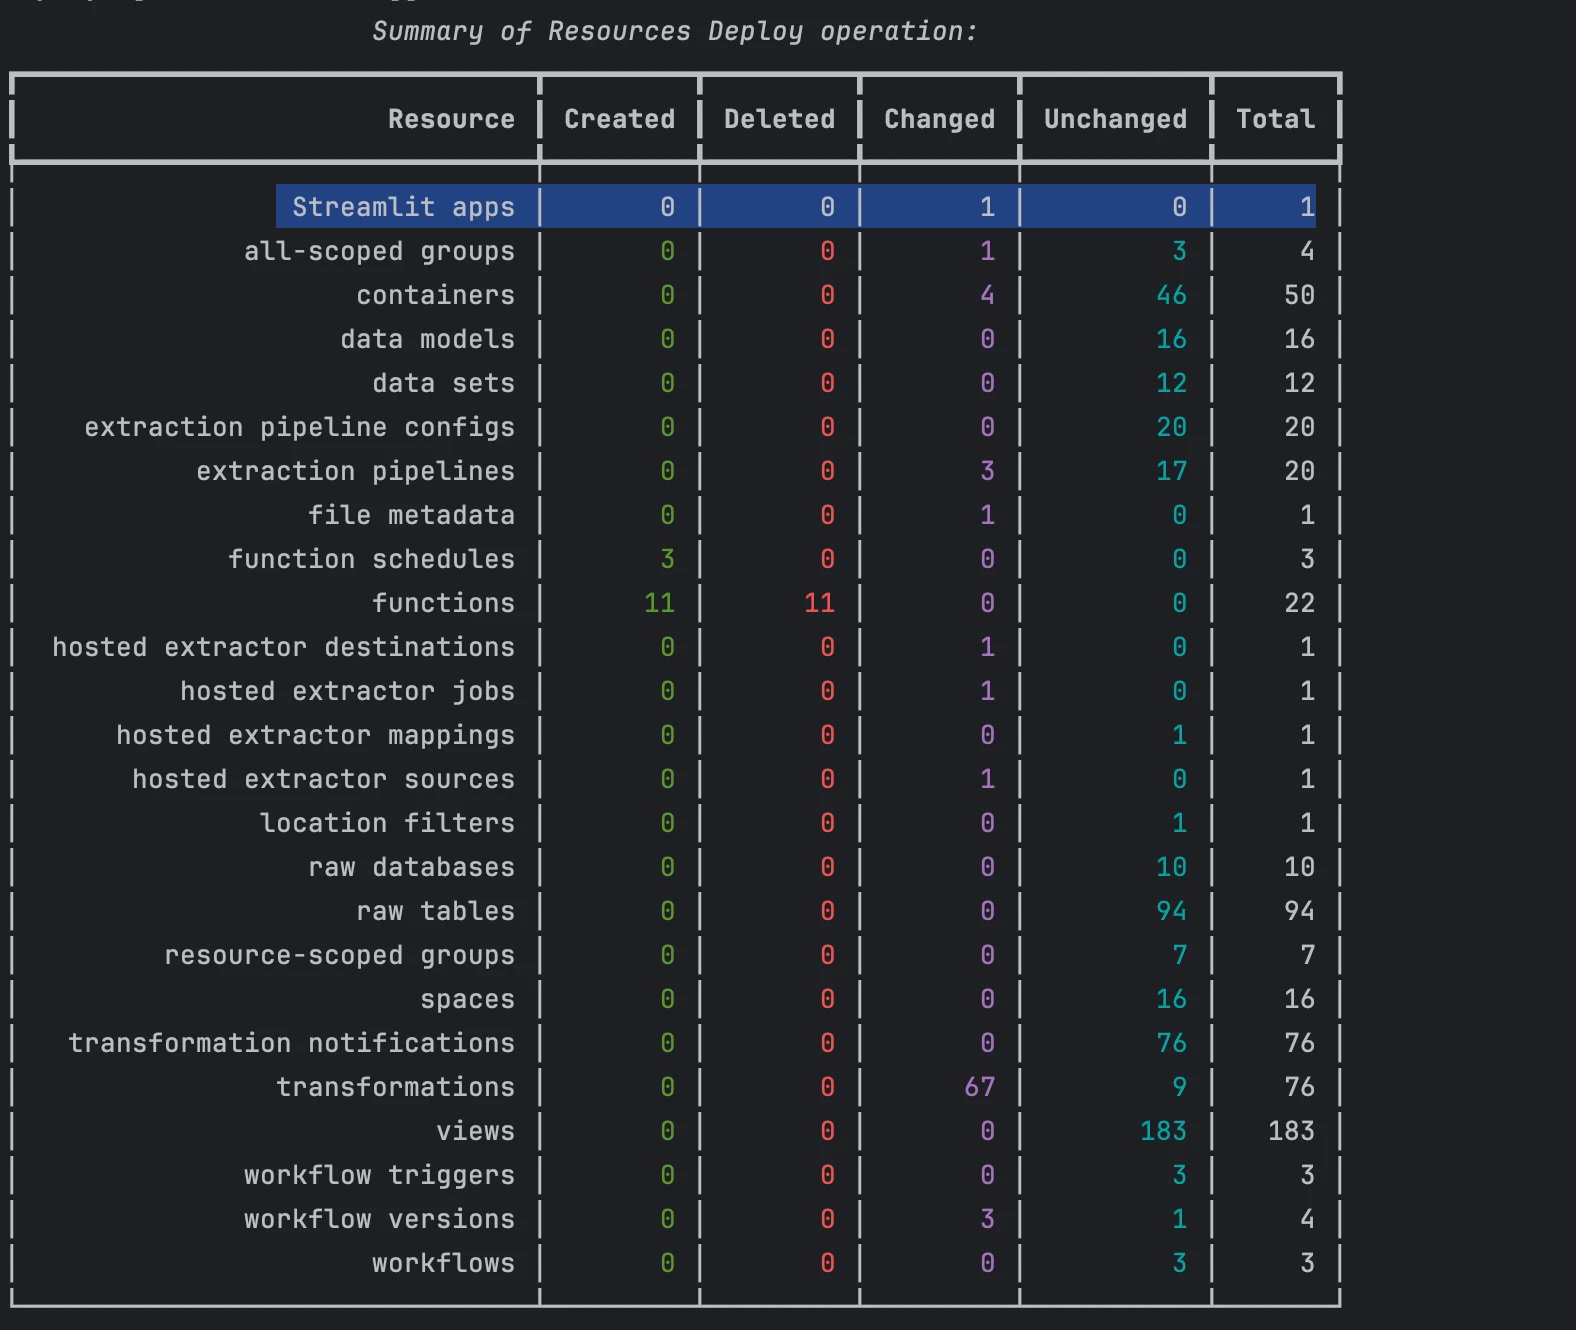Click the highlighted Streamlit apps row label
1576x1330 pixels.
tap(402, 207)
